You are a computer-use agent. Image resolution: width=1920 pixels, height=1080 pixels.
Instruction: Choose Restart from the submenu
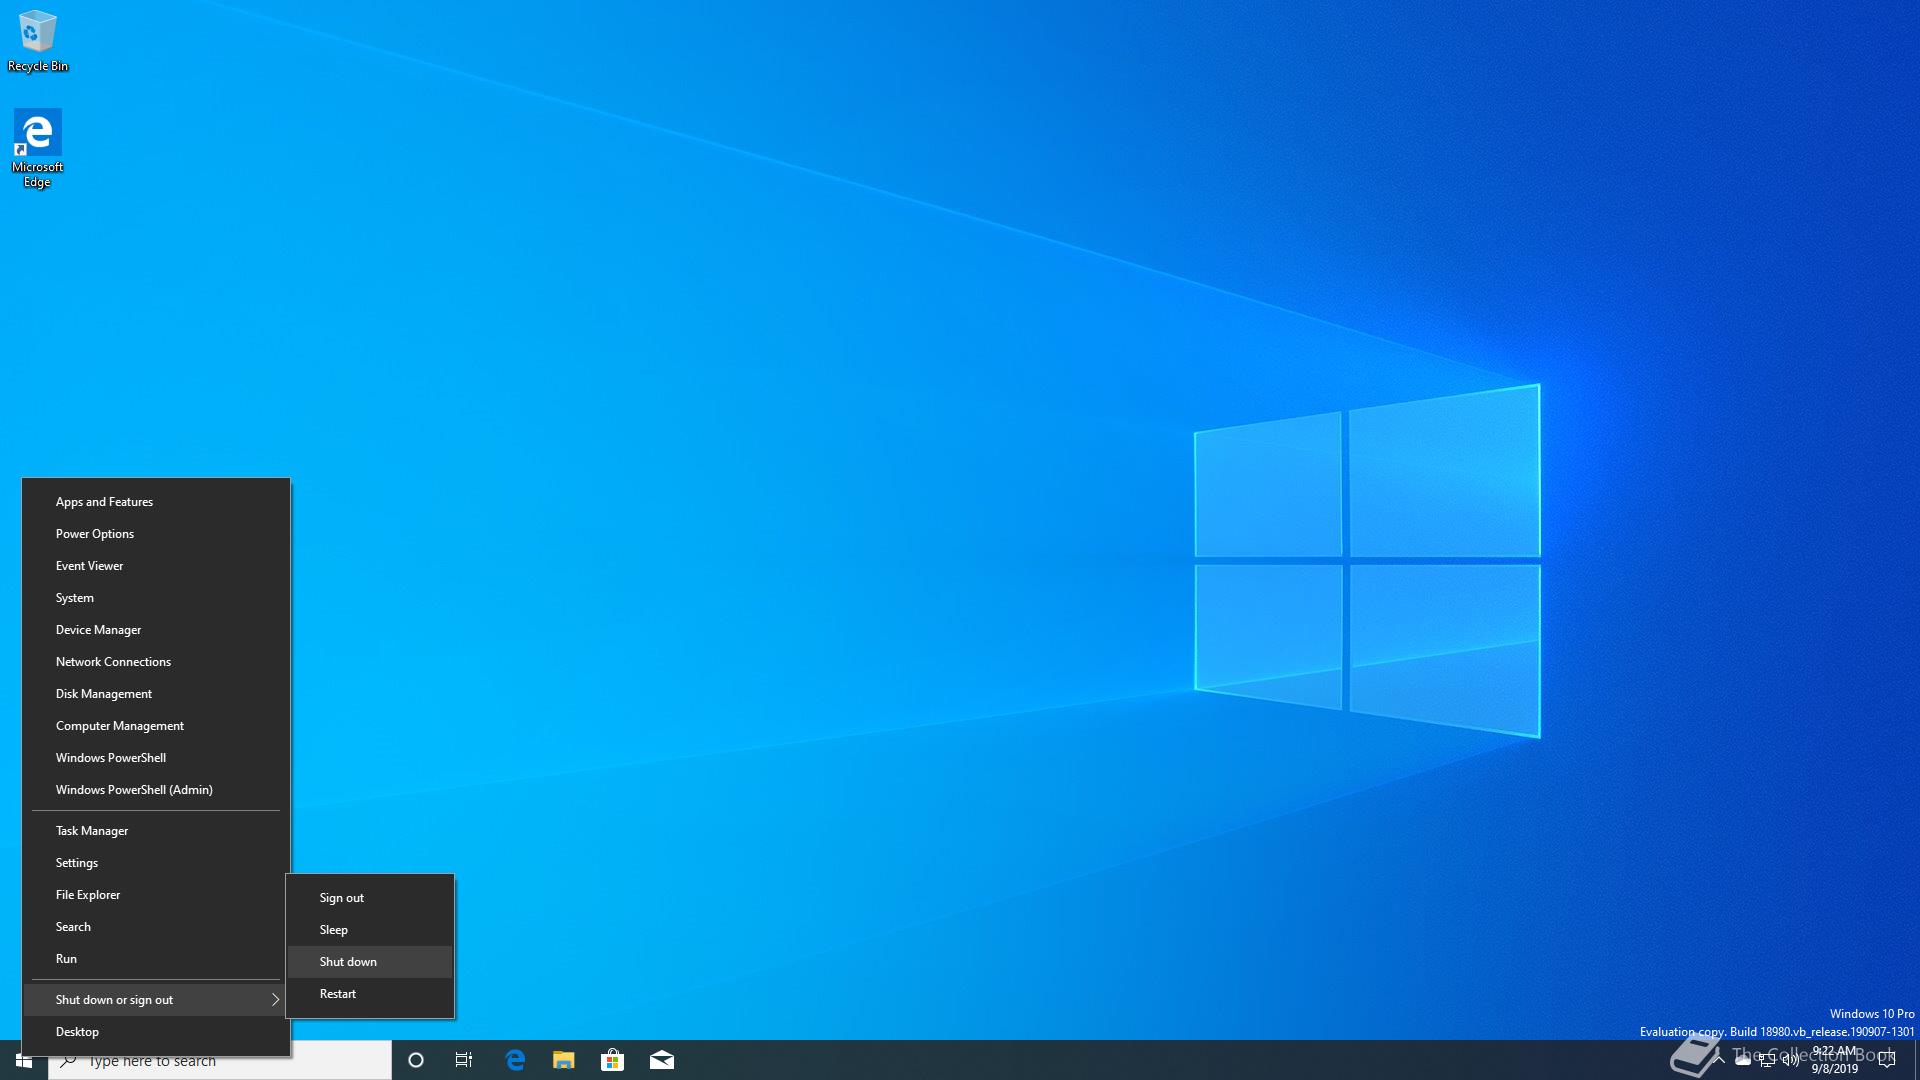pyautogui.click(x=338, y=994)
